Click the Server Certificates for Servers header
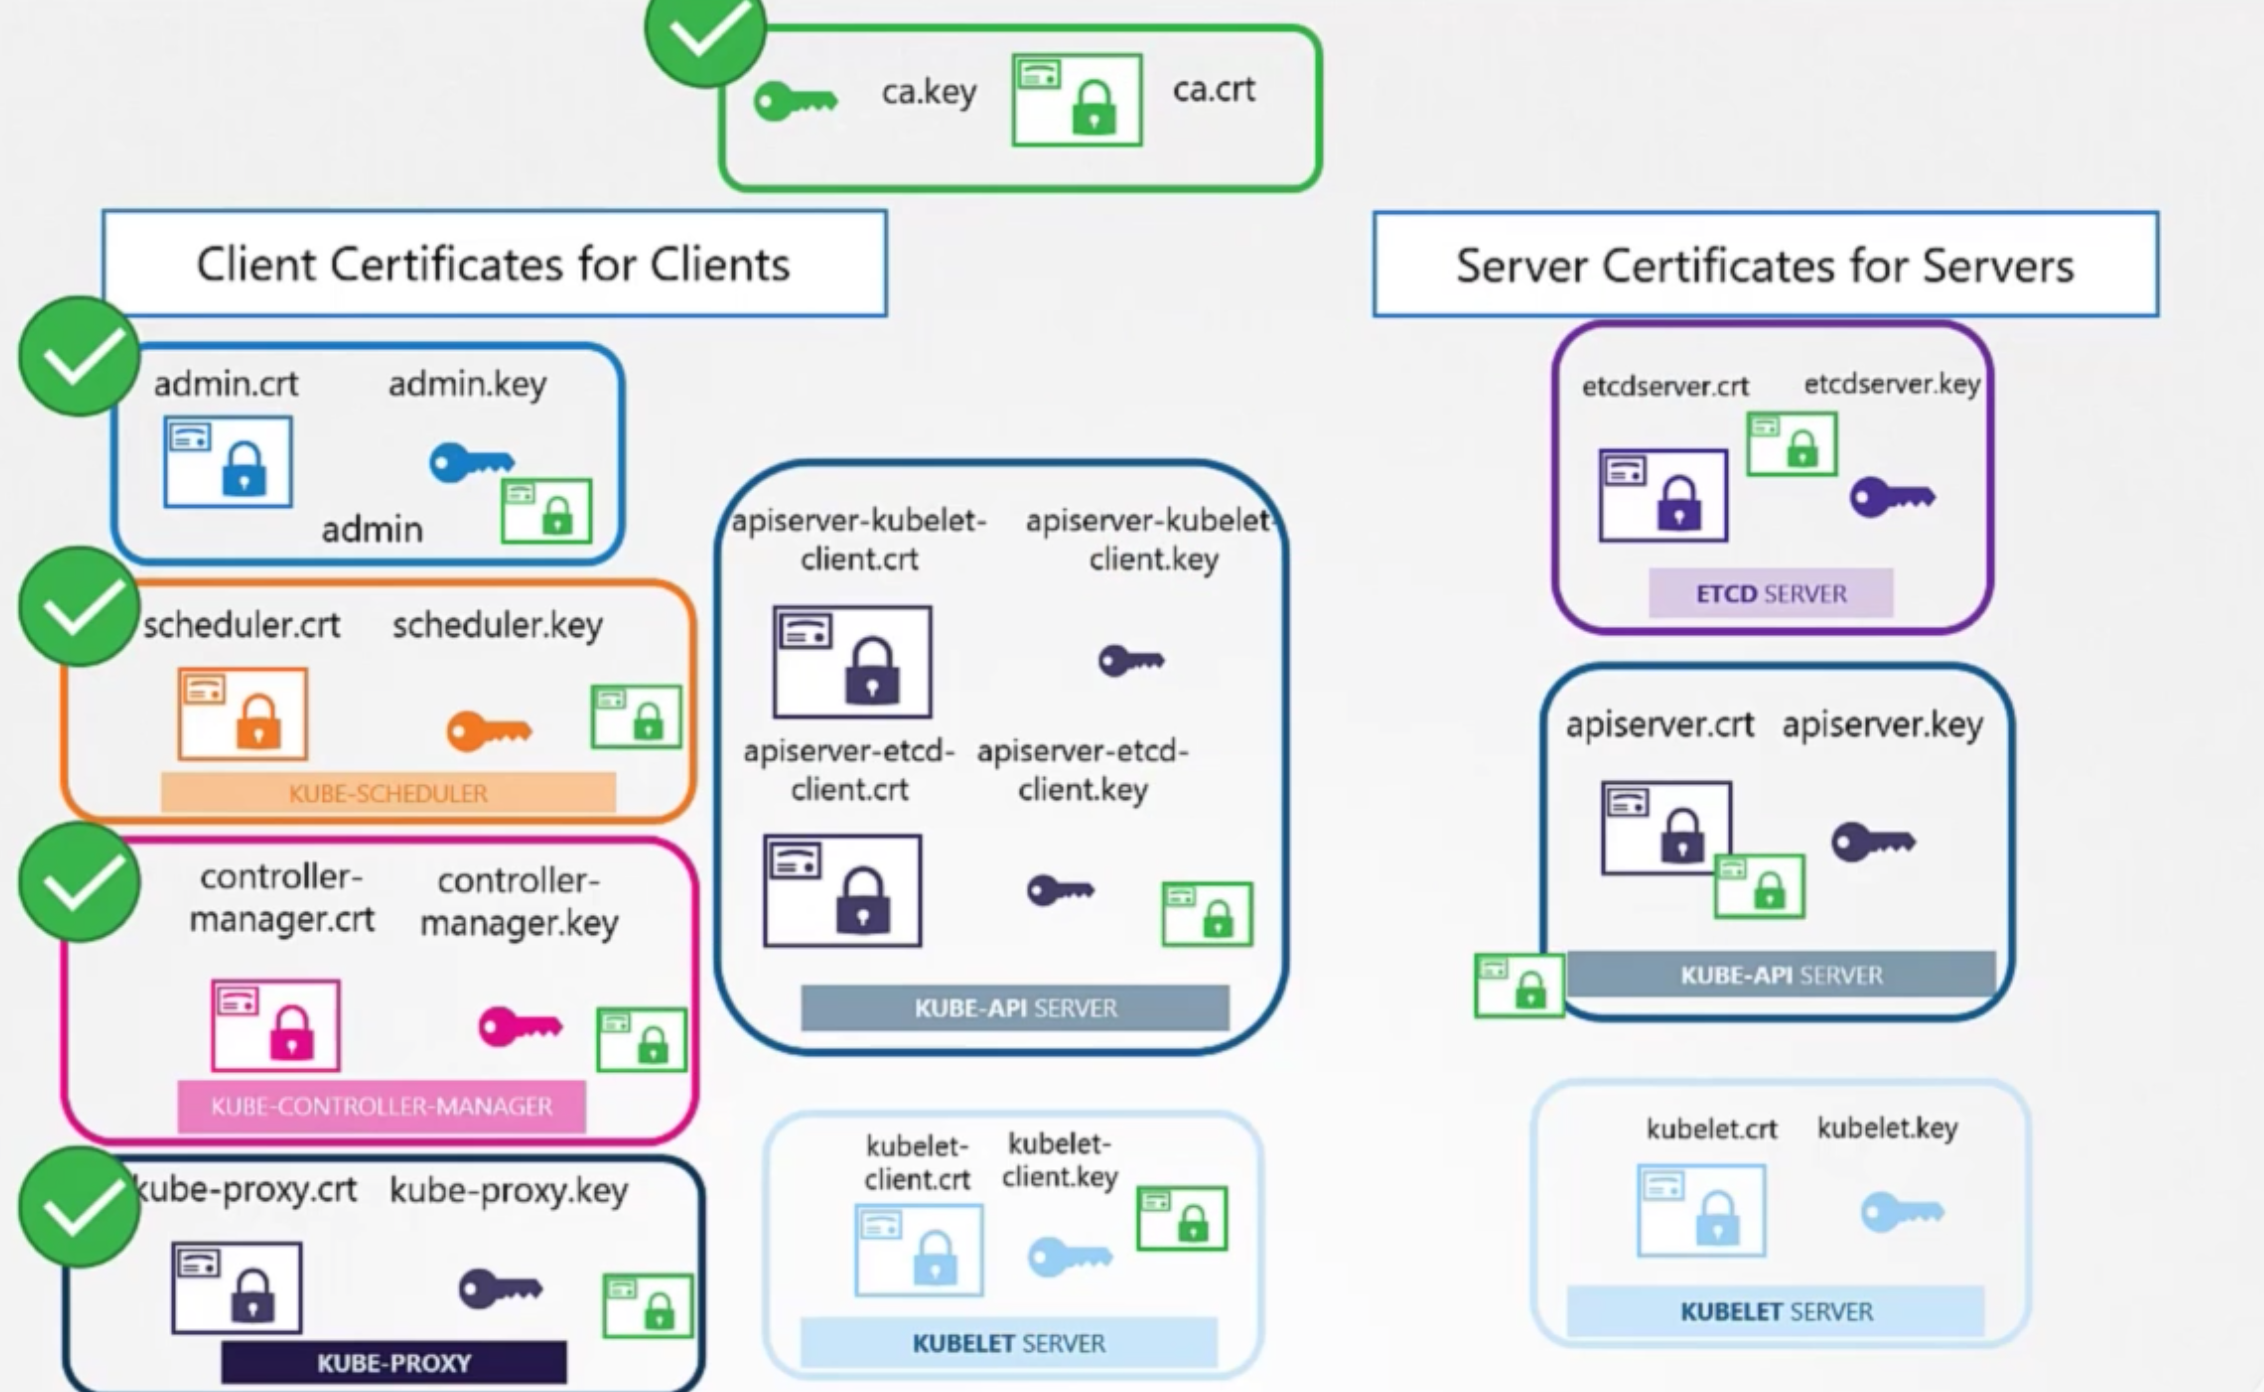Screen dimensions: 2264x1392 click(1765, 265)
